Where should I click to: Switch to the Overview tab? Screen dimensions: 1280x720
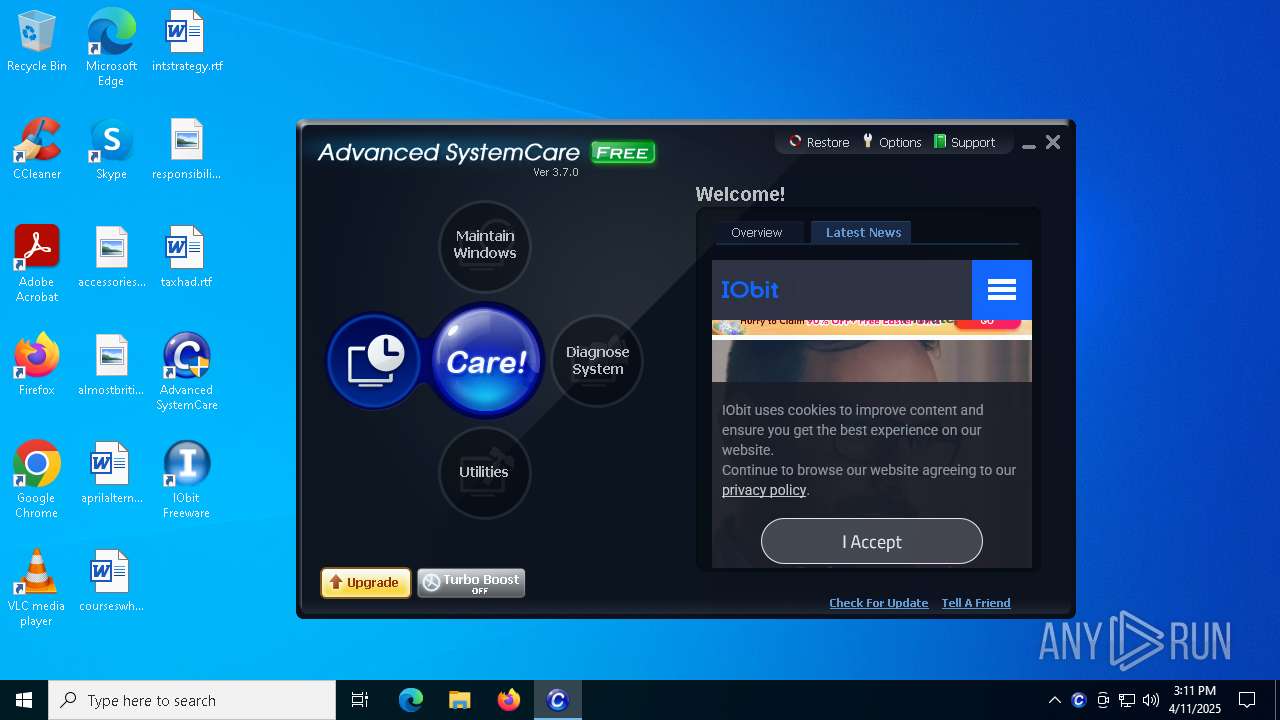click(757, 232)
